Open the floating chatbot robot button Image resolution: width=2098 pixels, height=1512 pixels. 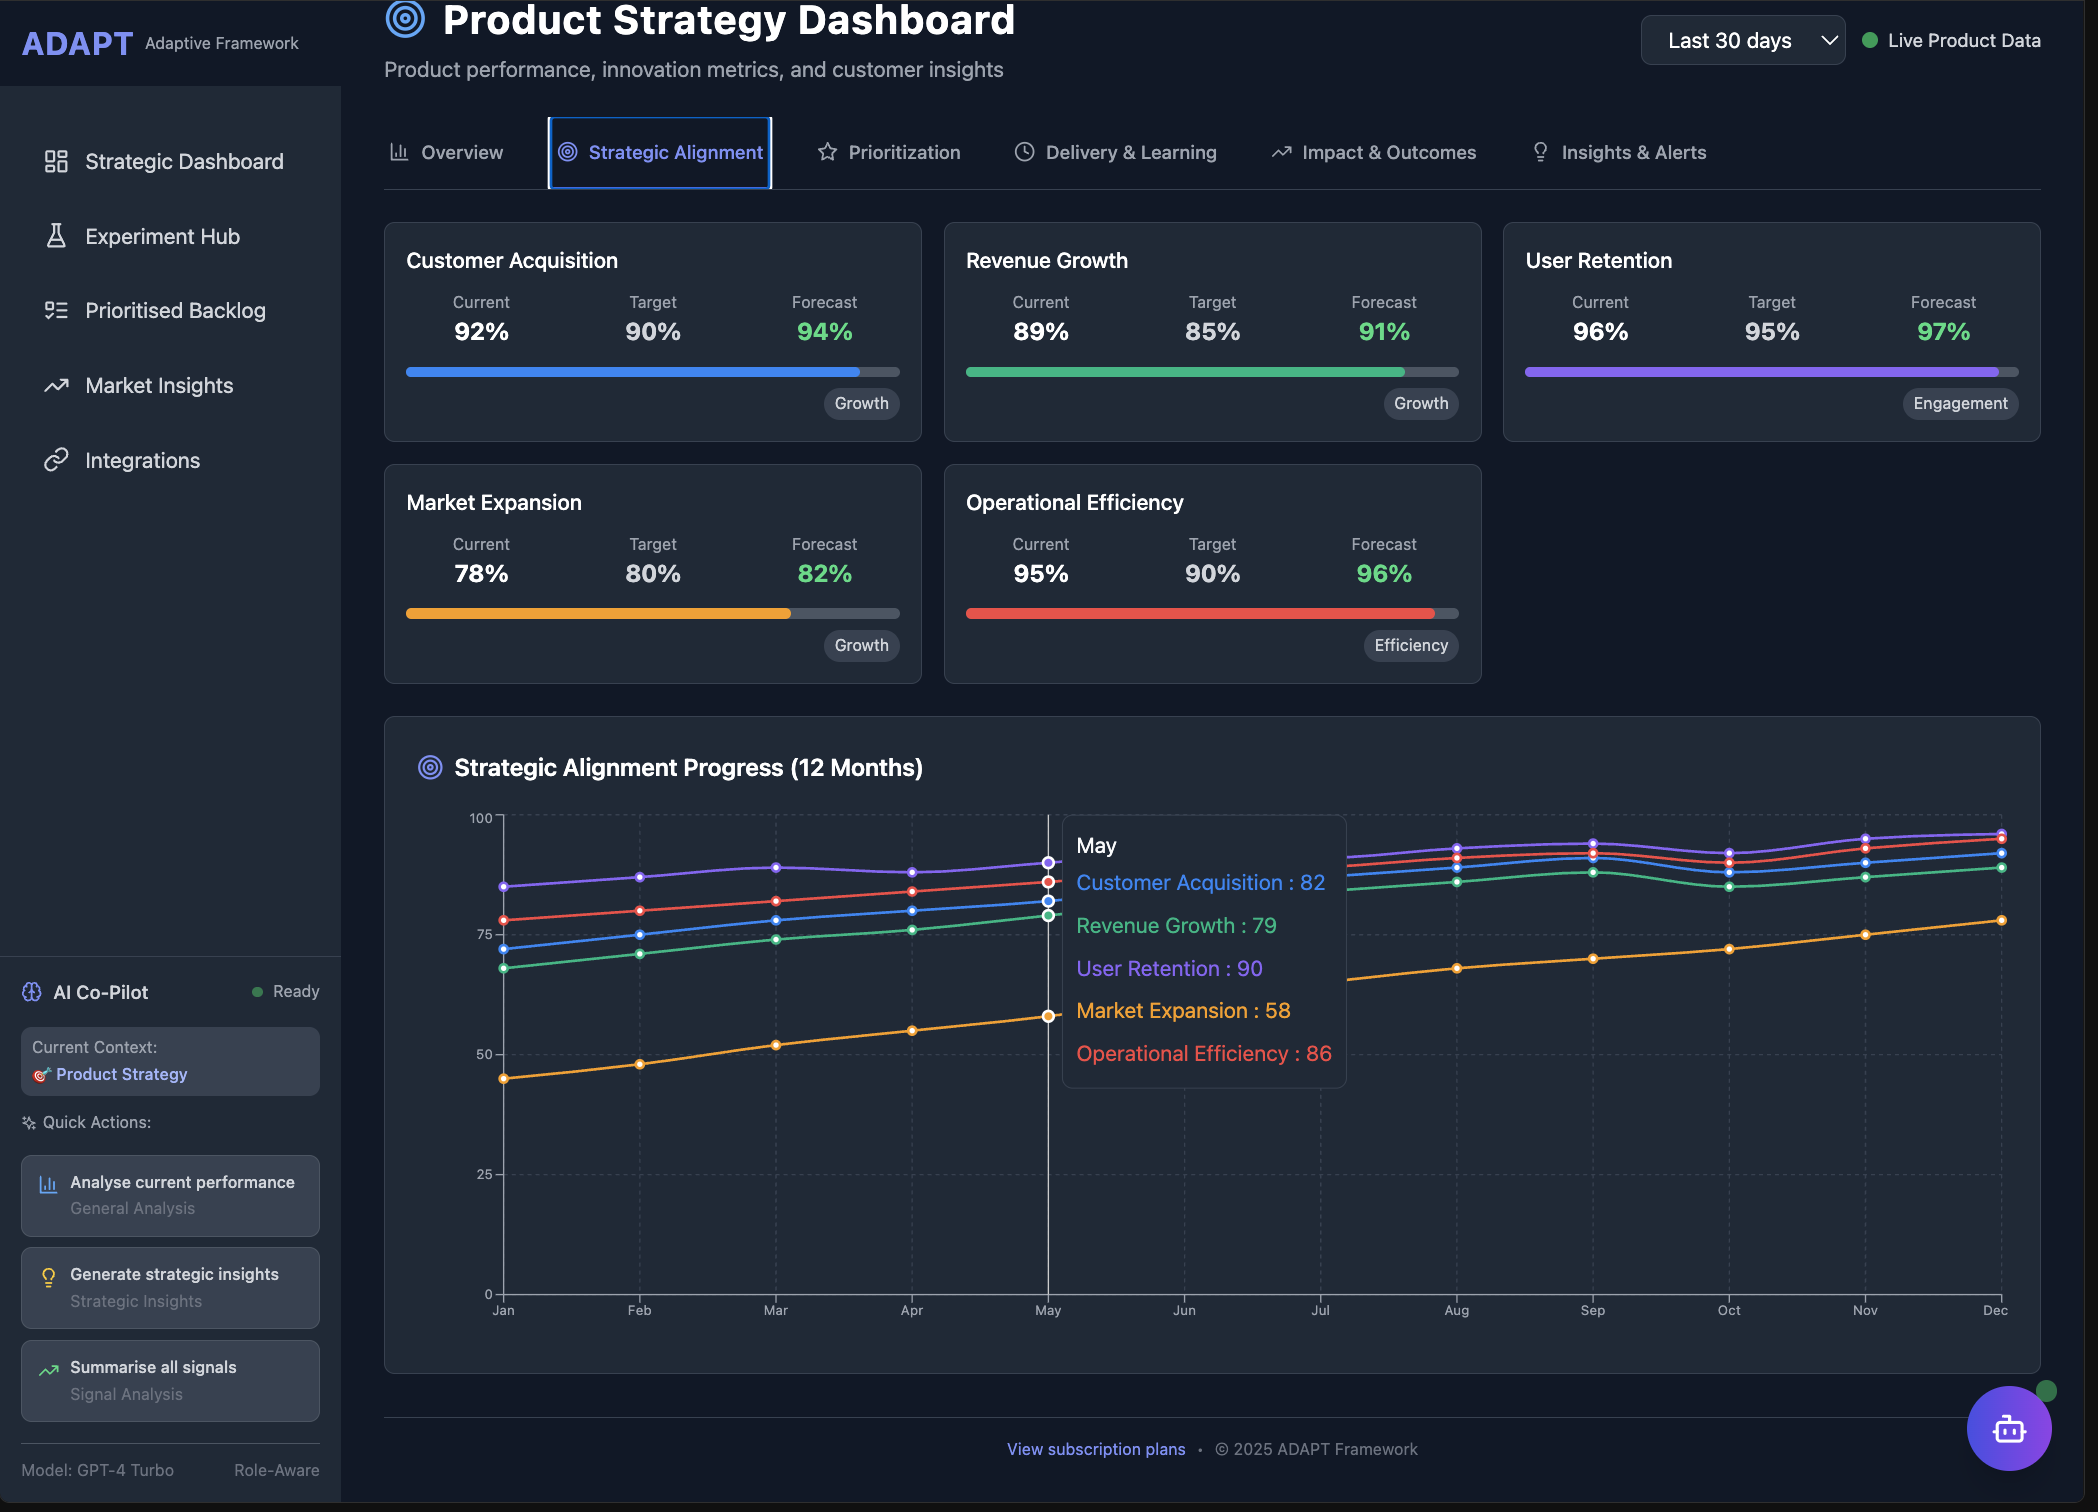pos(2008,1429)
